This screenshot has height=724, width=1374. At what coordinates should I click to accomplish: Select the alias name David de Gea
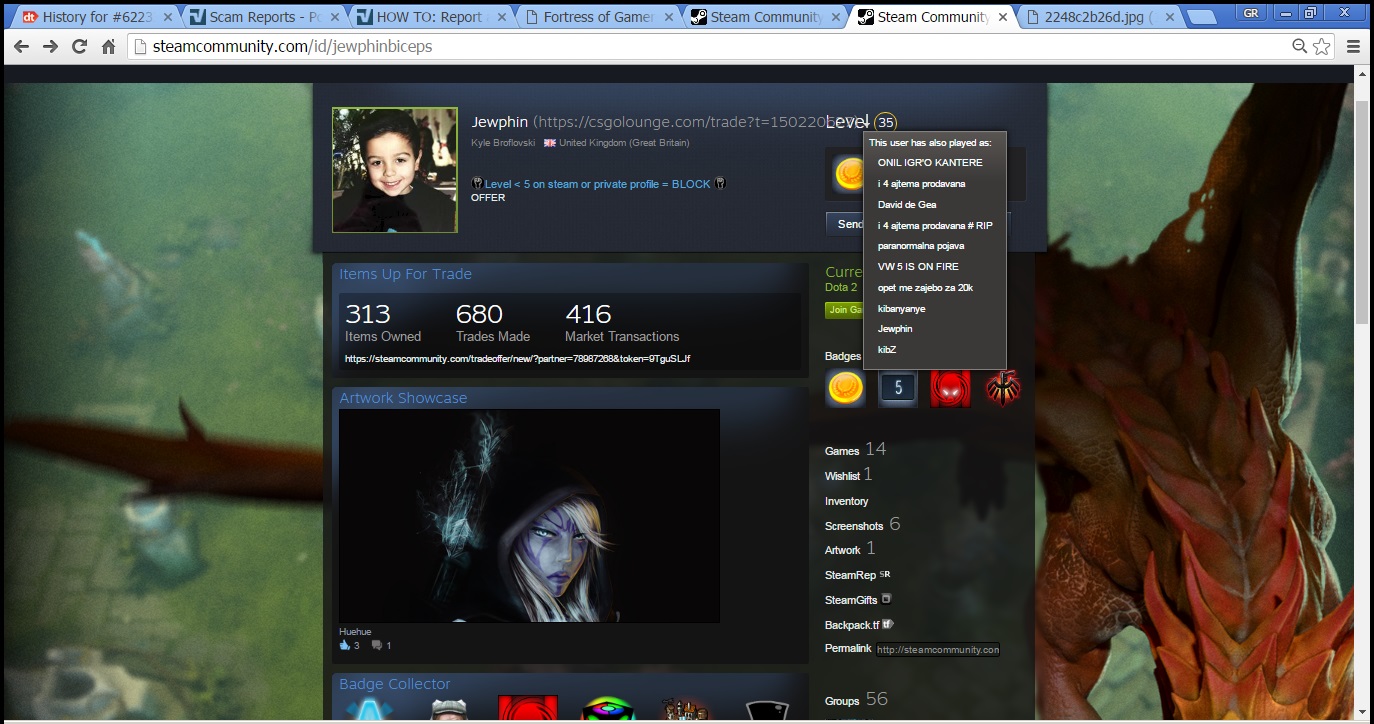tap(906, 204)
